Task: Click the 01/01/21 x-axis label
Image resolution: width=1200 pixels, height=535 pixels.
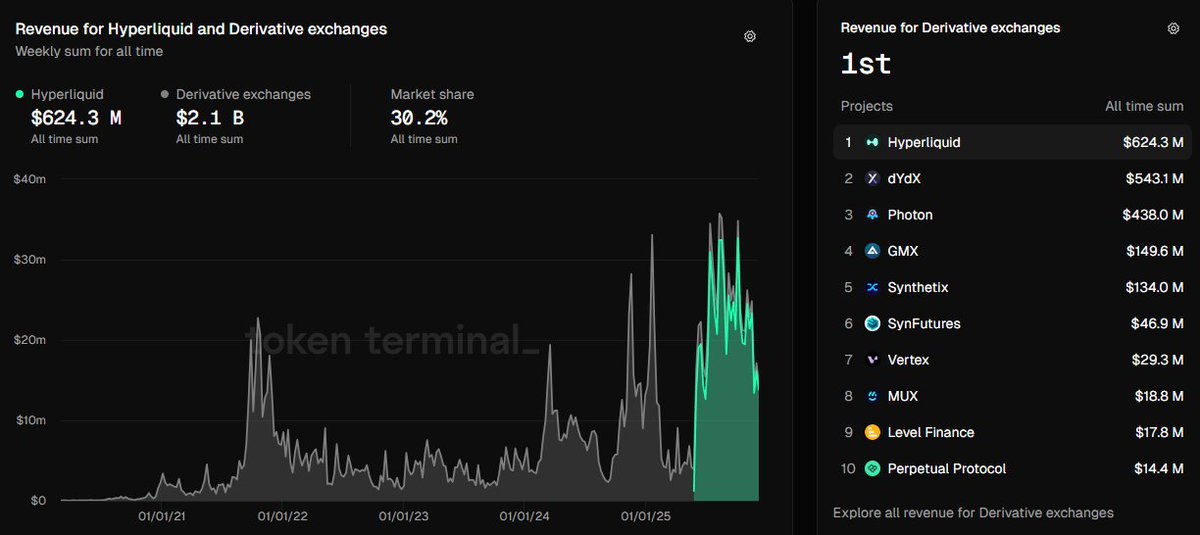Action: (160, 517)
